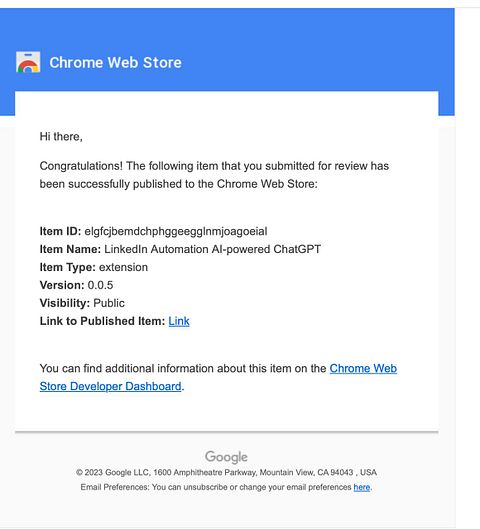Click the visibility value 'Public'
The image size is (480, 529).
coord(109,303)
